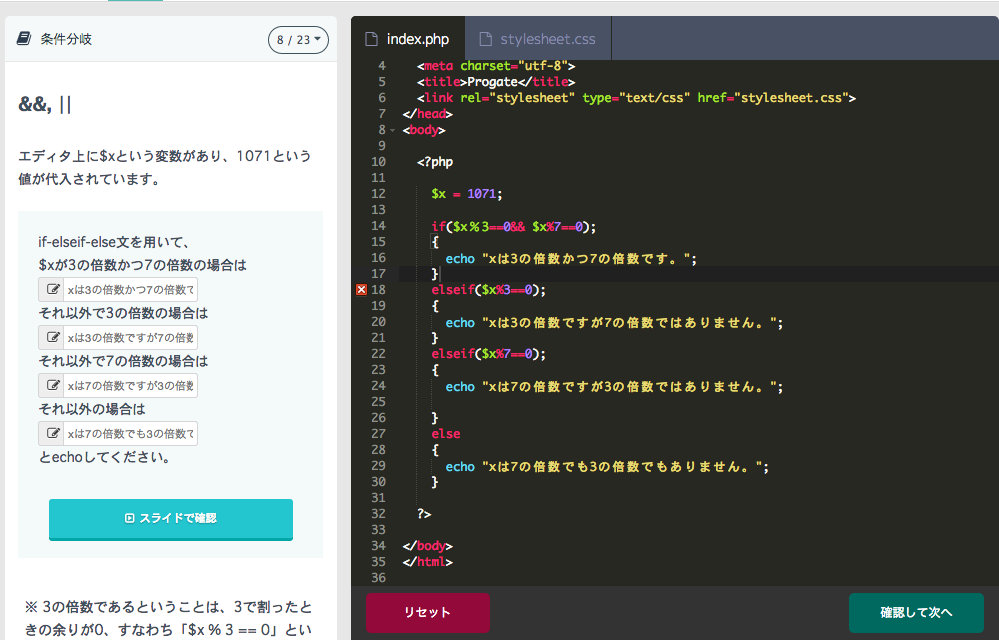Click the red error marker on line 18
The width and height of the screenshot is (999, 640).
pyautogui.click(x=361, y=290)
